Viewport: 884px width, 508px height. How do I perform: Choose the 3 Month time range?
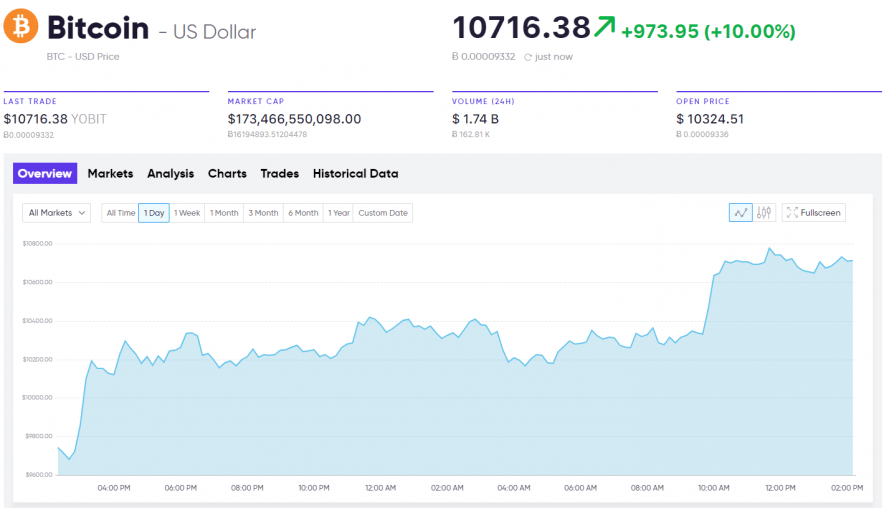point(263,213)
